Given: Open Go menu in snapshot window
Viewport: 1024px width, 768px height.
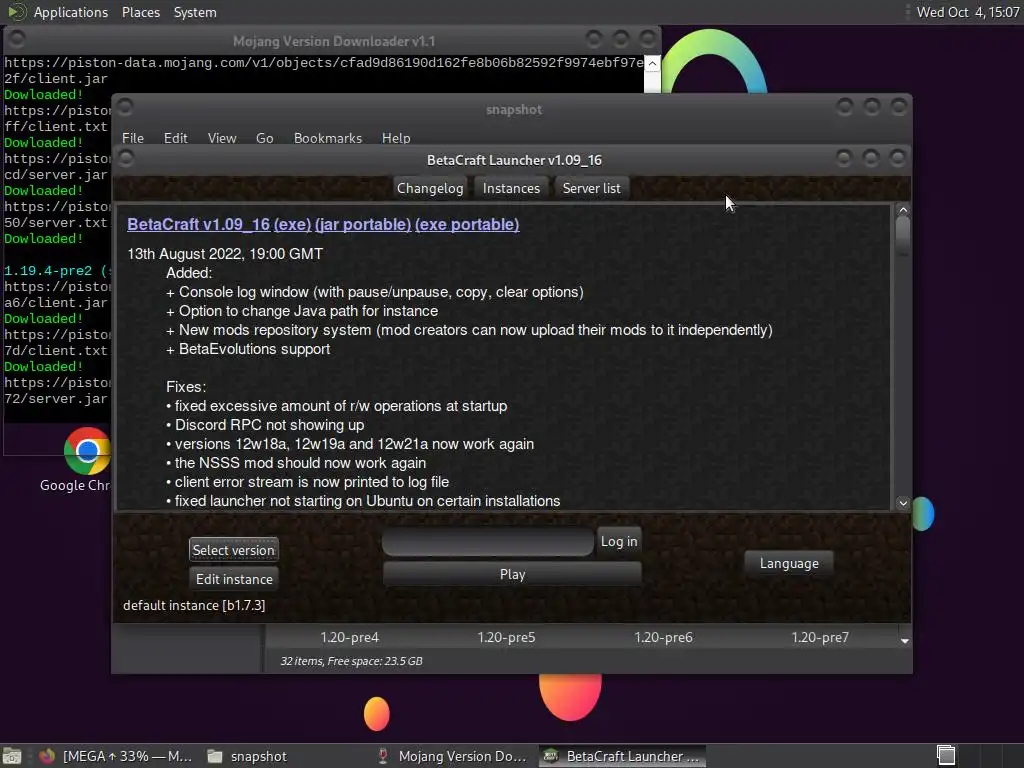Looking at the screenshot, I should [264, 138].
